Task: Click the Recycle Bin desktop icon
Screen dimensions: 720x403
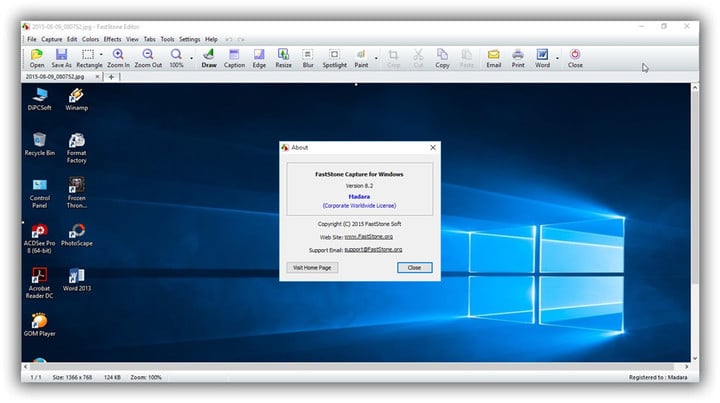Action: [39, 144]
